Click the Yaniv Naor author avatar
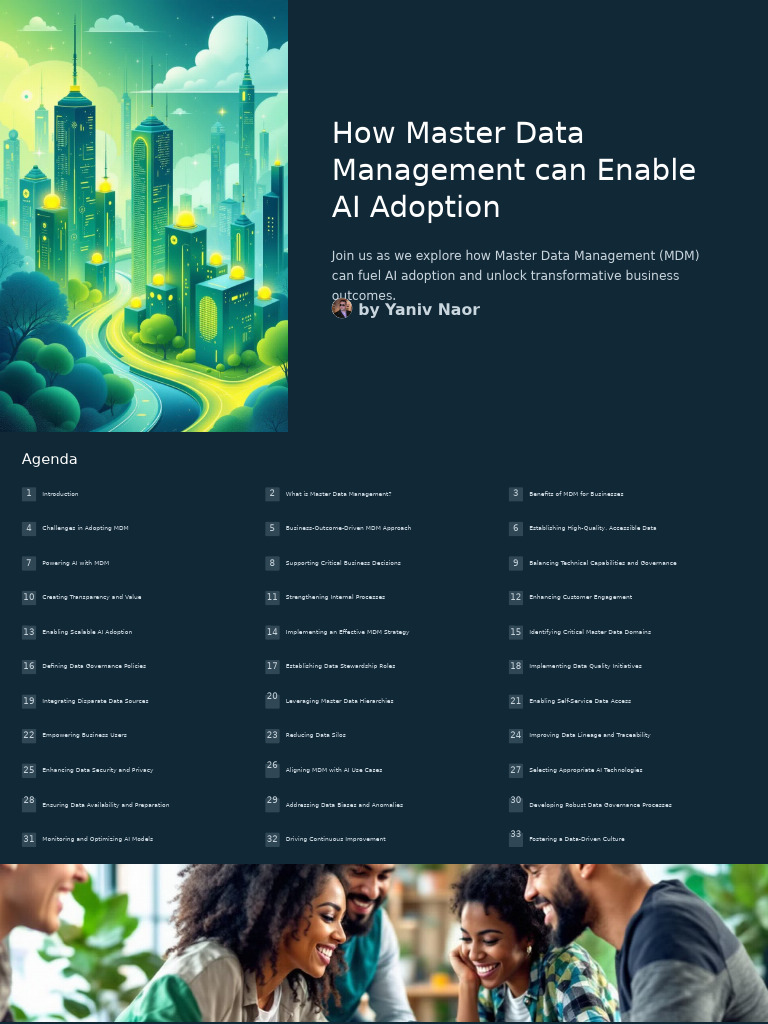The image size is (768, 1024). 342,309
